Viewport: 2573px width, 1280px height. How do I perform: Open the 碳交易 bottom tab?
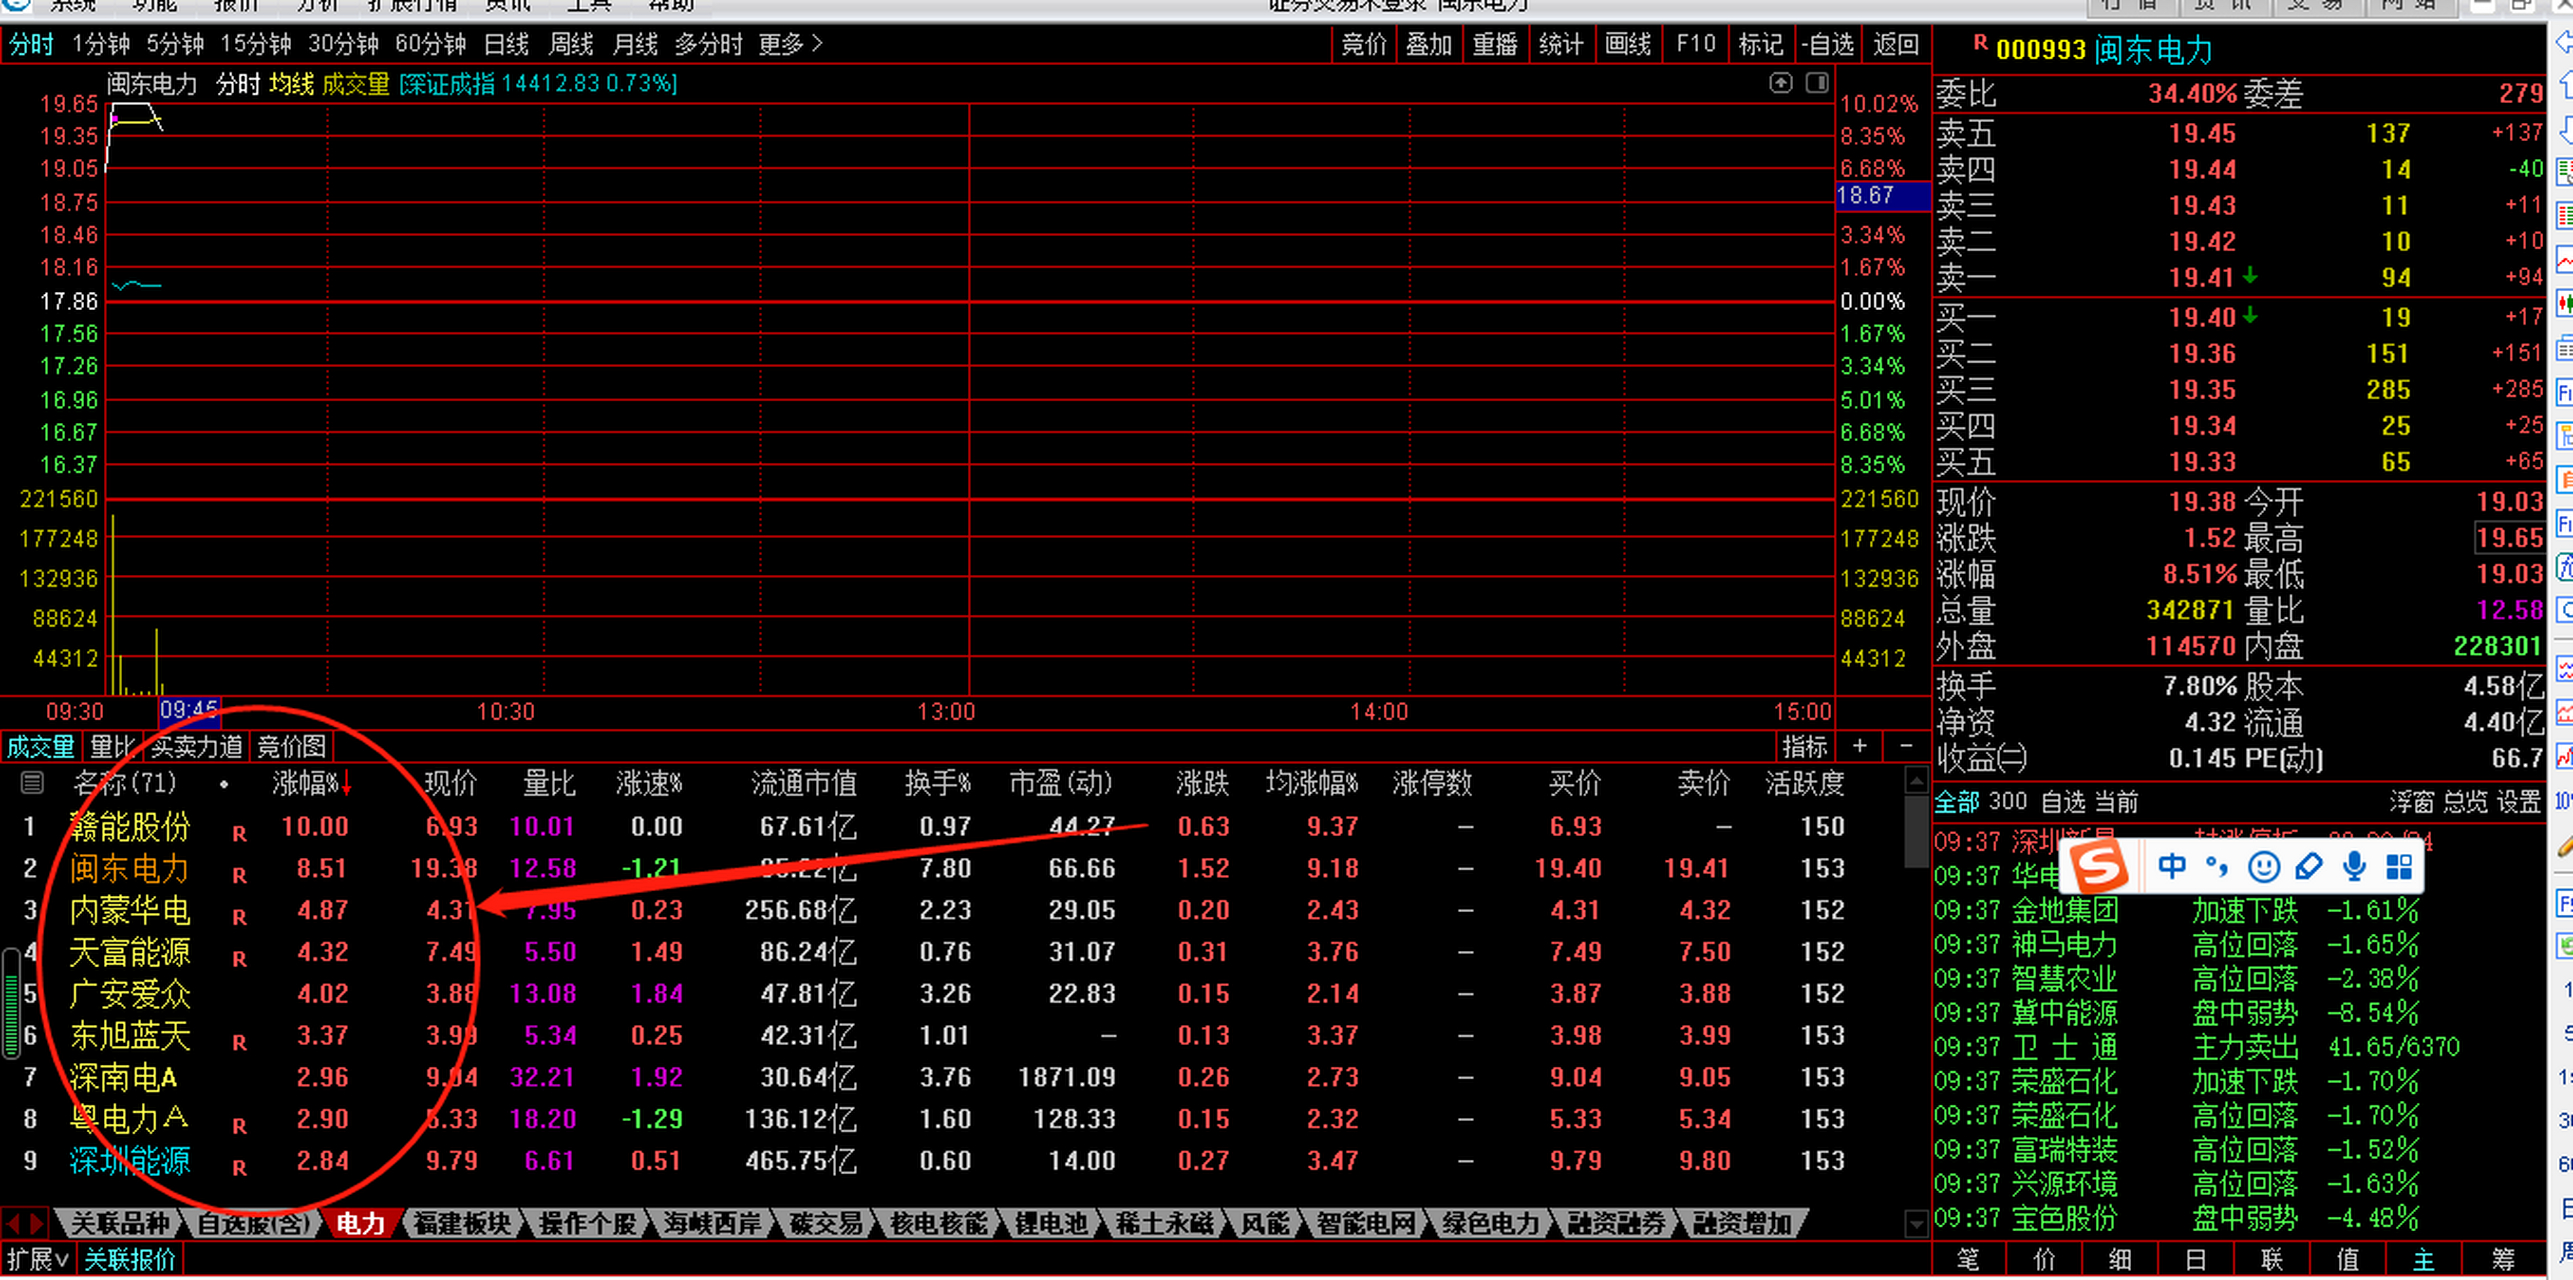click(x=825, y=1223)
